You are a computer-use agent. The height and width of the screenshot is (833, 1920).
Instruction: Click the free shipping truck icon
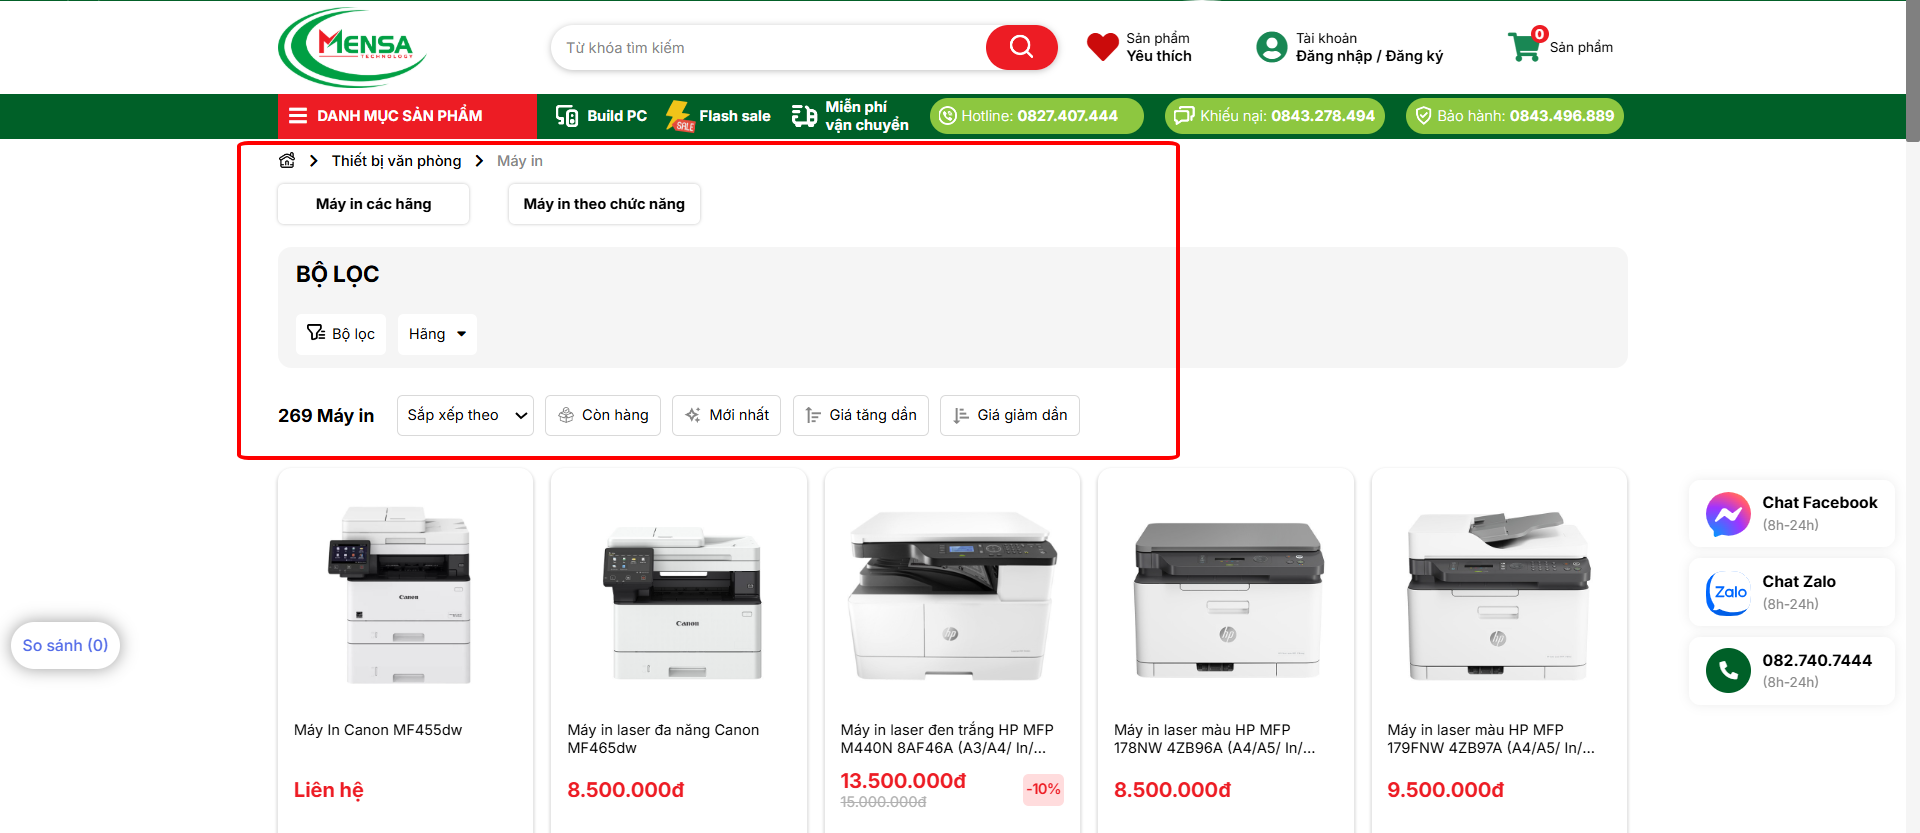click(x=805, y=116)
